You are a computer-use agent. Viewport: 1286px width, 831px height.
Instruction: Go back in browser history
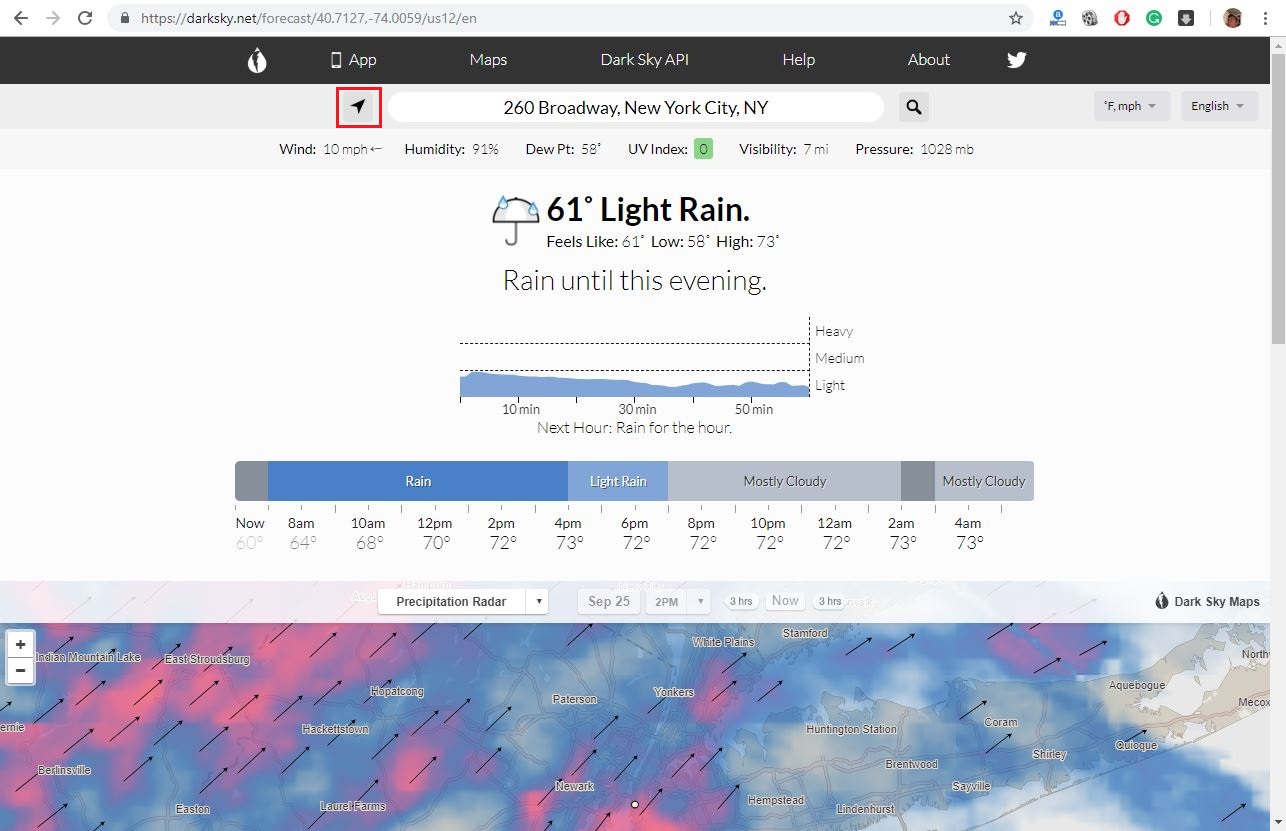pyautogui.click(x=21, y=18)
